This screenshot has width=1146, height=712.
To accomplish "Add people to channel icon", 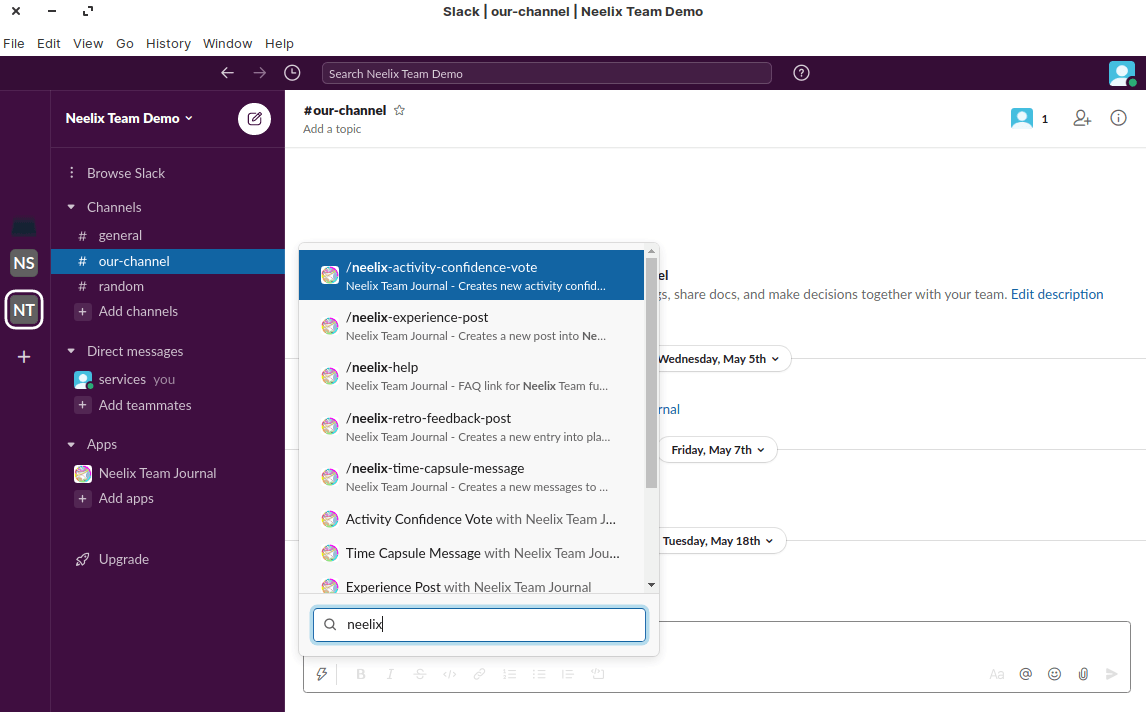I will tap(1082, 118).
